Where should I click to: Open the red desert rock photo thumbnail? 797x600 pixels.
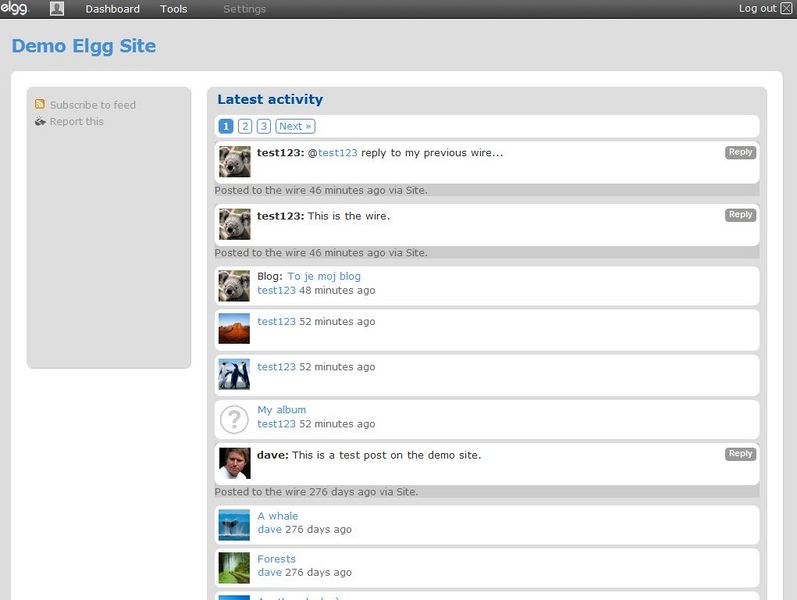click(234, 328)
